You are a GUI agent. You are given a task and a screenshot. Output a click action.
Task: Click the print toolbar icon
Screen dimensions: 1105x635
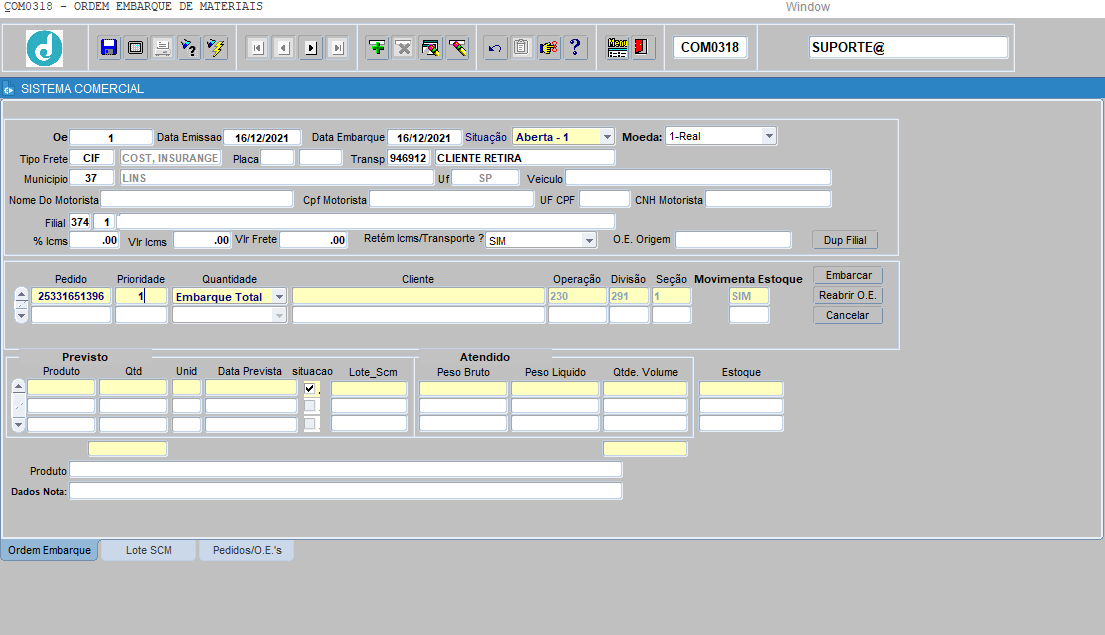[162, 48]
